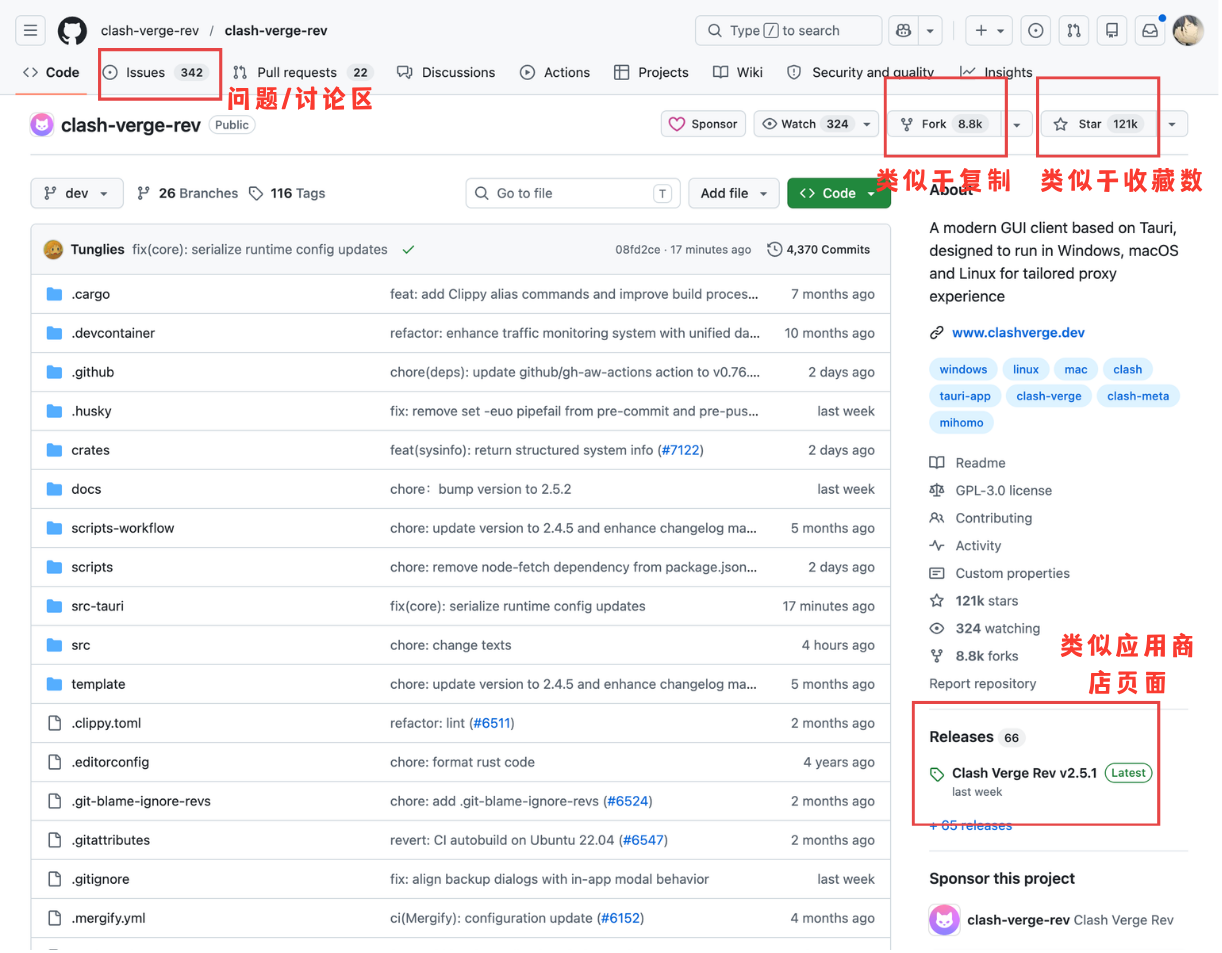Image resolution: width=1222 pixels, height=953 pixels.
Task: Open the Insights tab
Action: [x=996, y=72]
